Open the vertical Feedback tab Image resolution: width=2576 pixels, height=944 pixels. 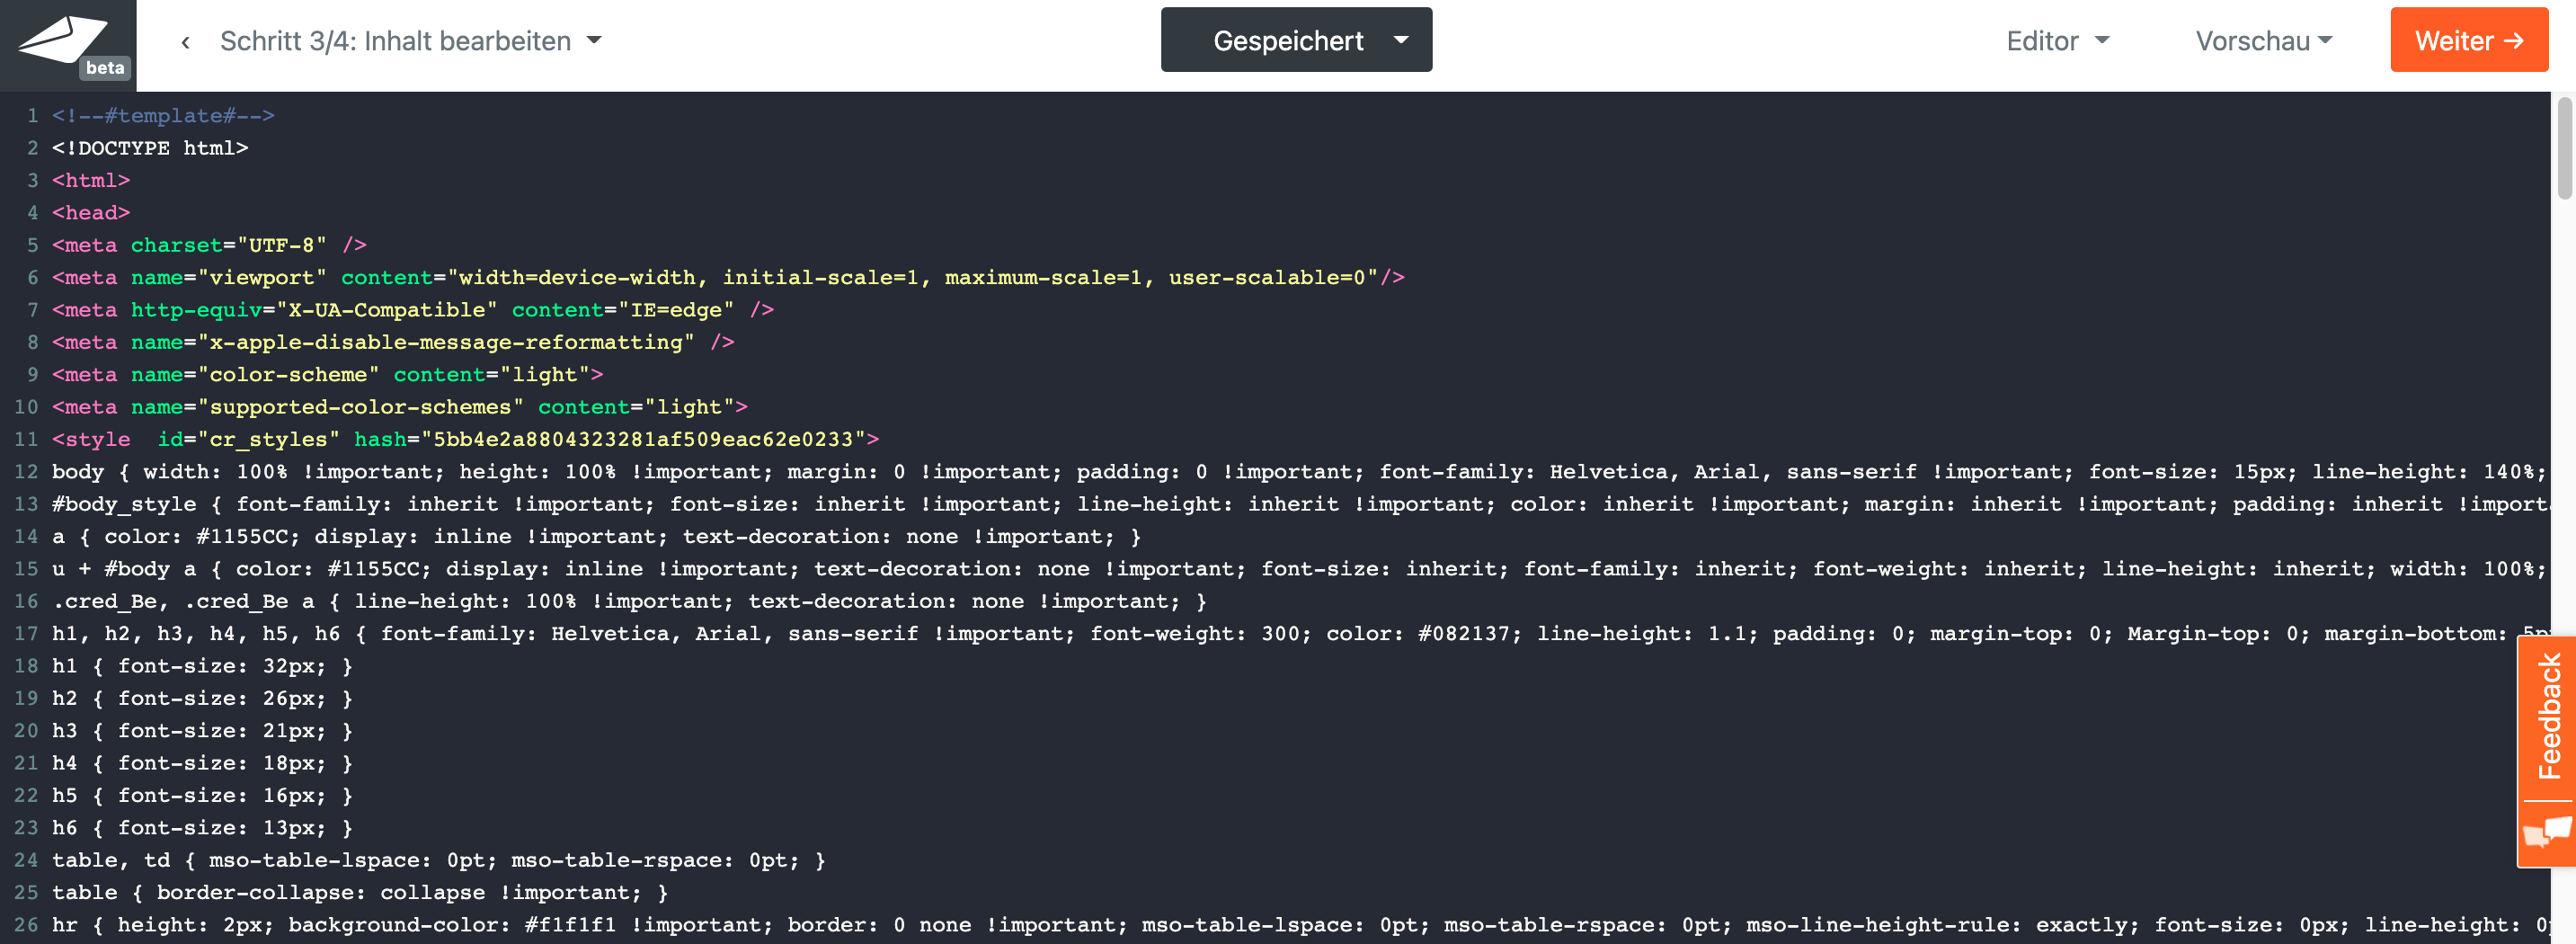tap(2549, 717)
